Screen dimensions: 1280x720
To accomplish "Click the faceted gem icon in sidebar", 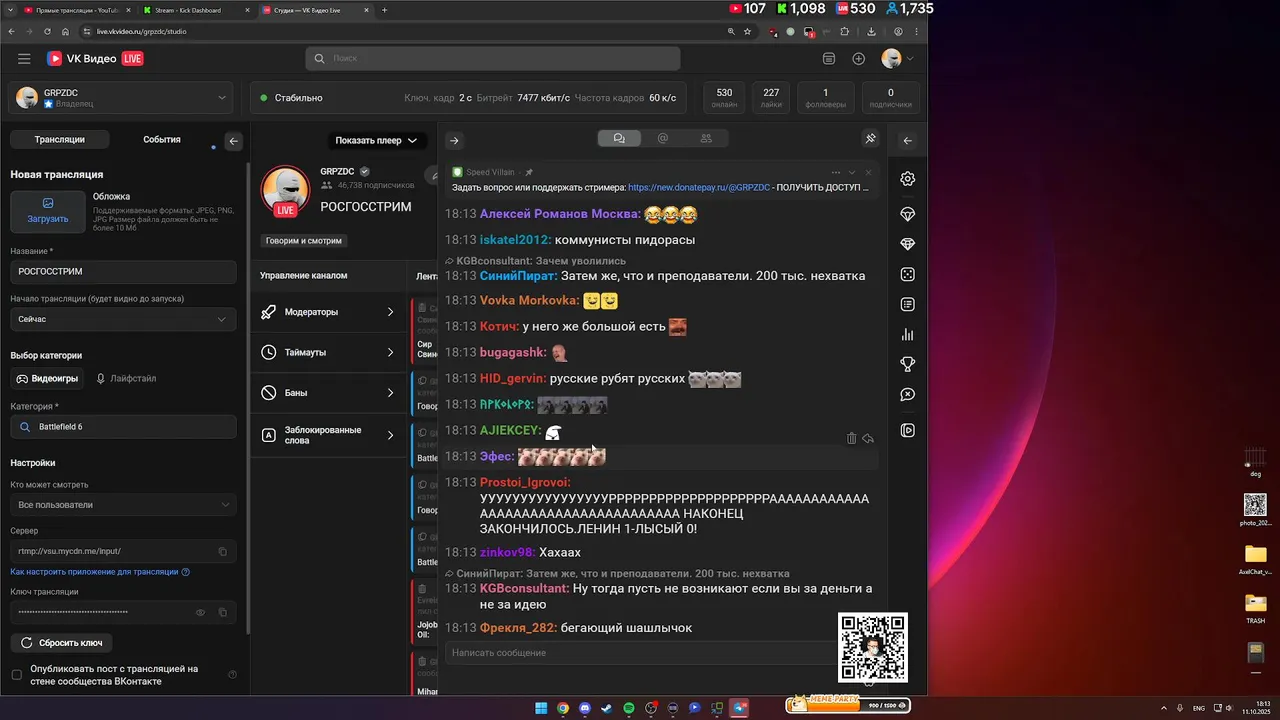I will 908,244.
